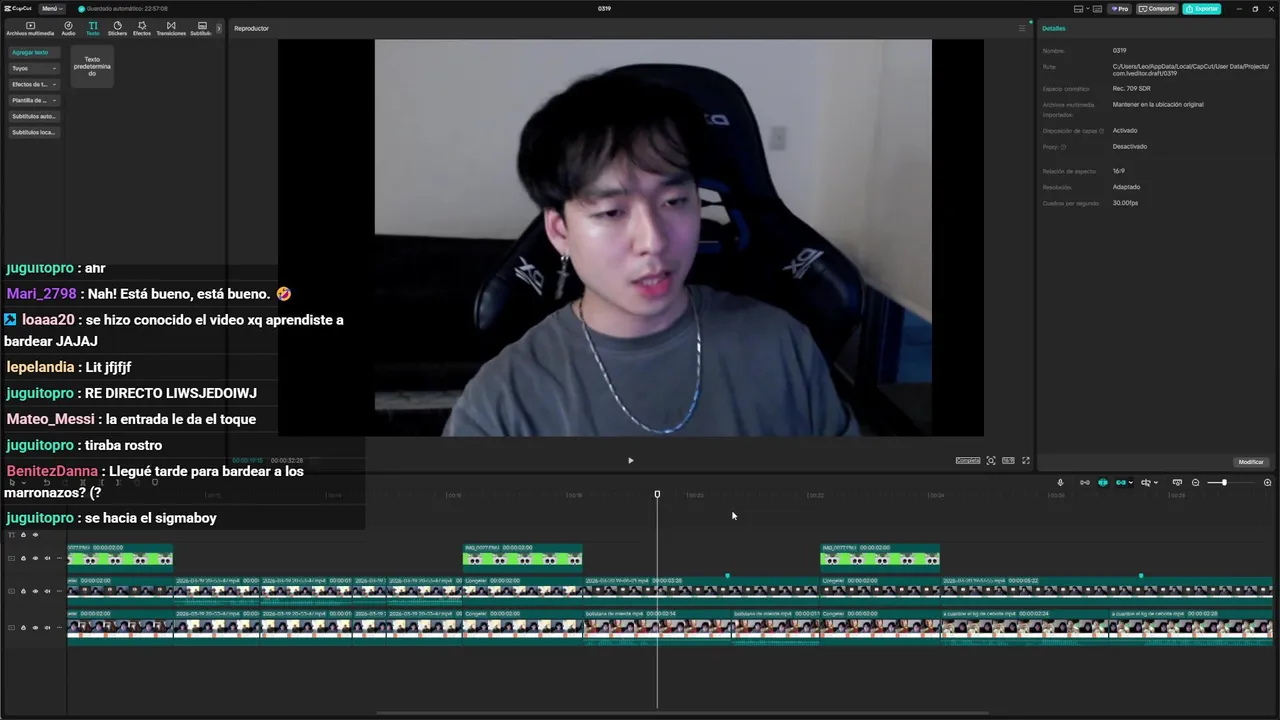The width and height of the screenshot is (1280, 720).
Task: Toggle clip linking in the timeline
Action: click(x=1120, y=482)
